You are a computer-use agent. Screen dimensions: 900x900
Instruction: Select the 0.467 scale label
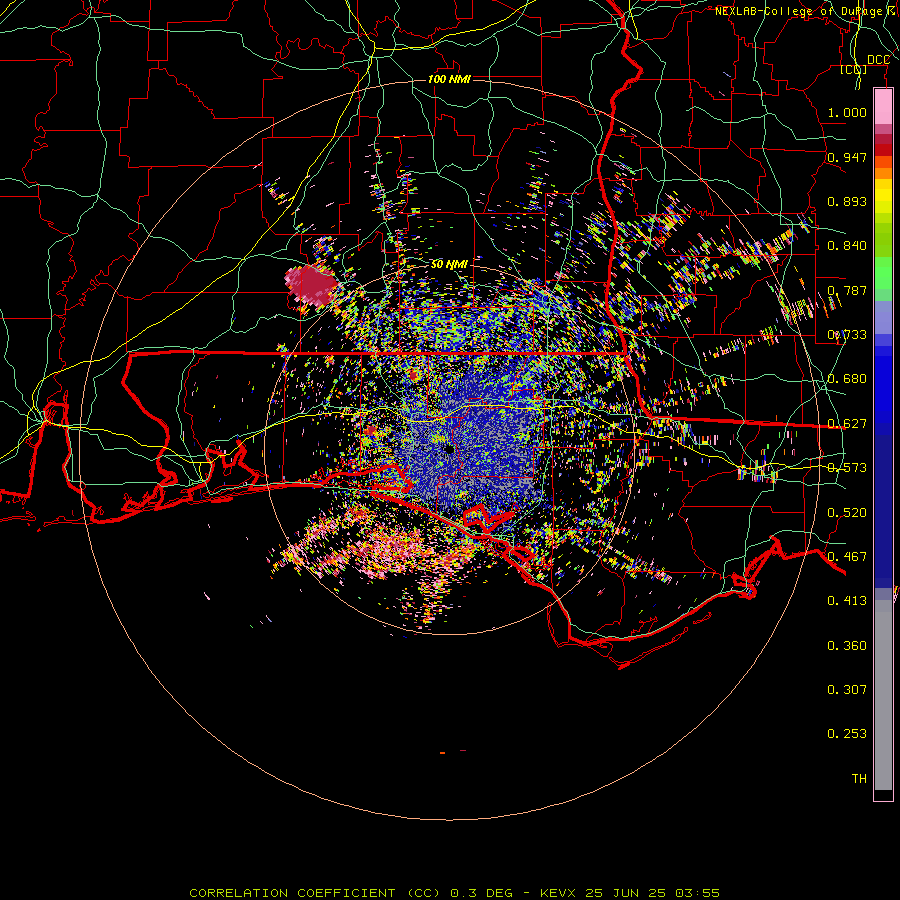coord(847,557)
